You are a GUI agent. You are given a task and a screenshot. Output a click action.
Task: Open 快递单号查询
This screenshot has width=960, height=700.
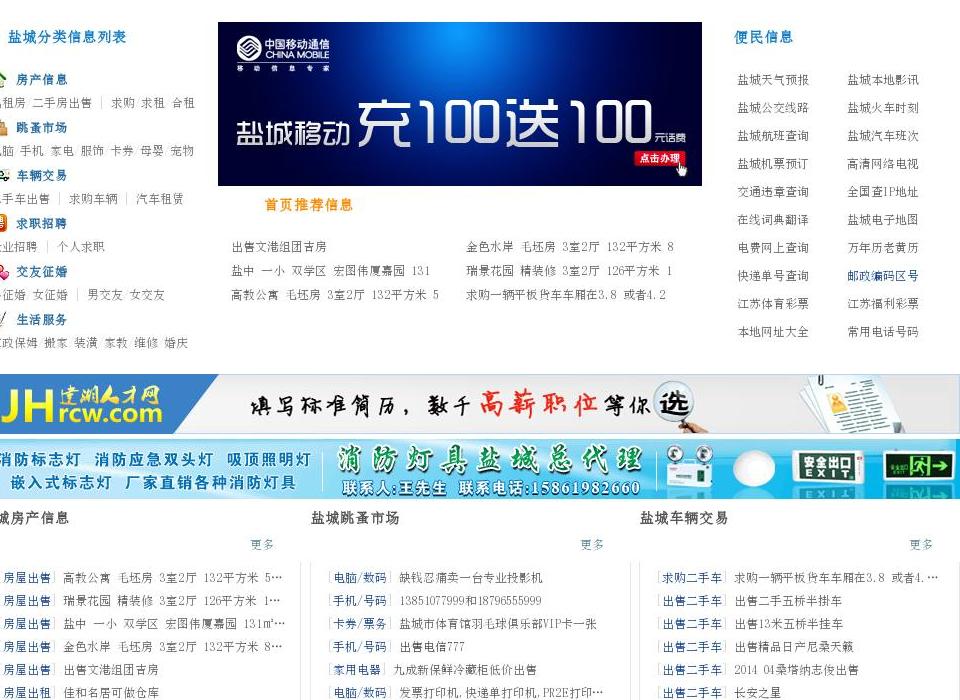(773, 276)
